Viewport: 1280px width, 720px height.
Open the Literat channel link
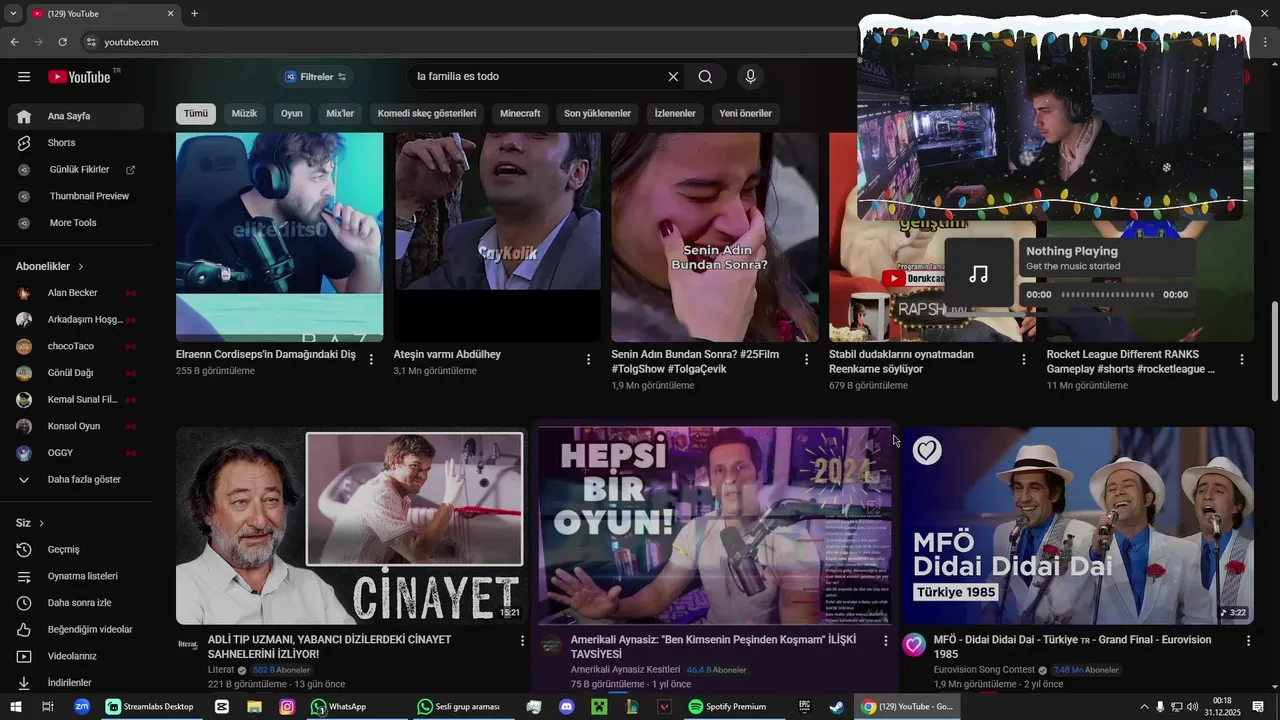pyautogui.click(x=221, y=670)
